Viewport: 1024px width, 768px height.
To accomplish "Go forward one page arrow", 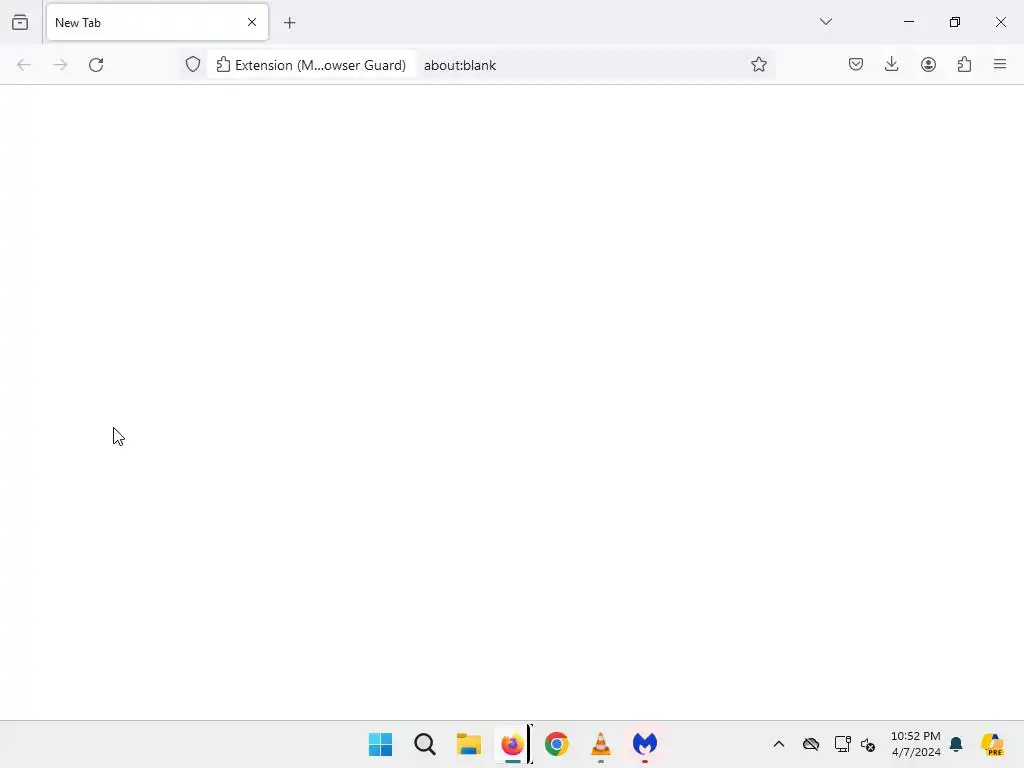I will tap(60, 65).
